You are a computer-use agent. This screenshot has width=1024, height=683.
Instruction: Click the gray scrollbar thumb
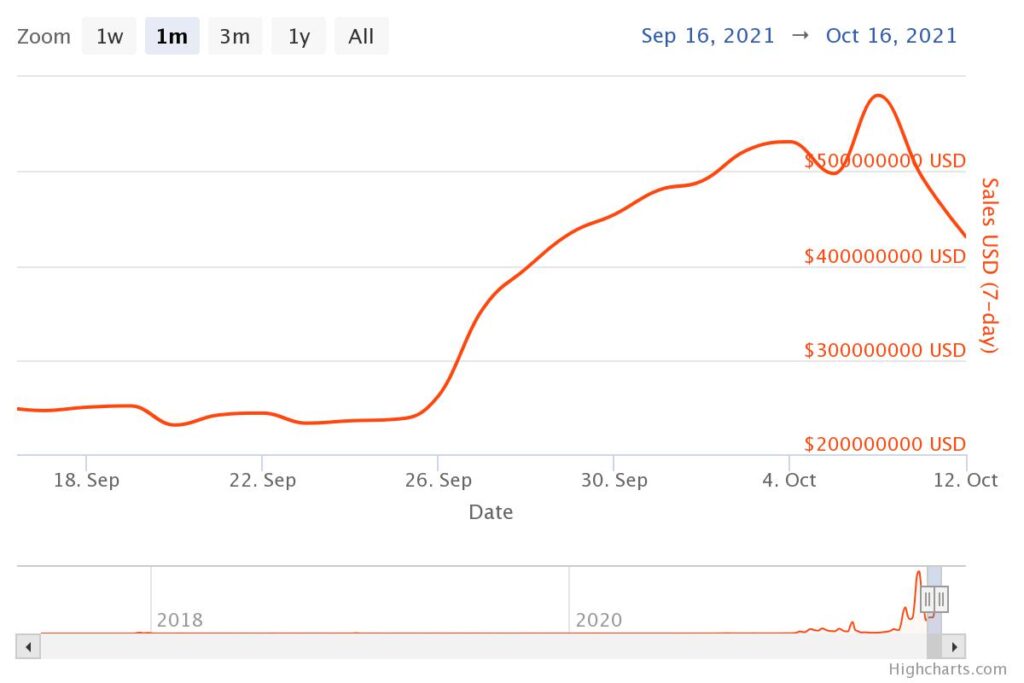click(935, 647)
